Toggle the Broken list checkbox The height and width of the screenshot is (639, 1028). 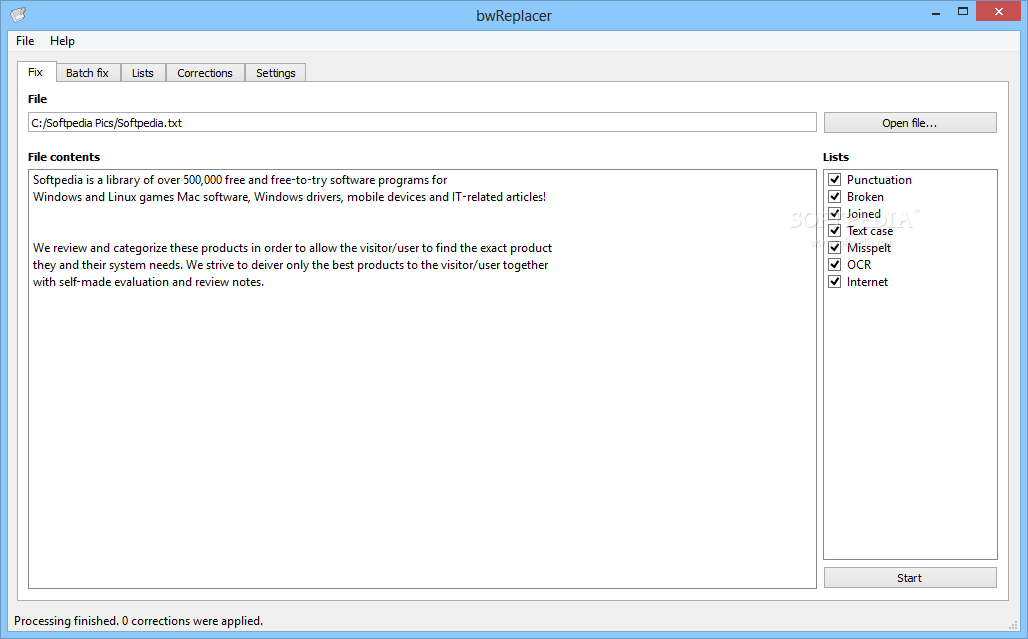[x=835, y=197]
